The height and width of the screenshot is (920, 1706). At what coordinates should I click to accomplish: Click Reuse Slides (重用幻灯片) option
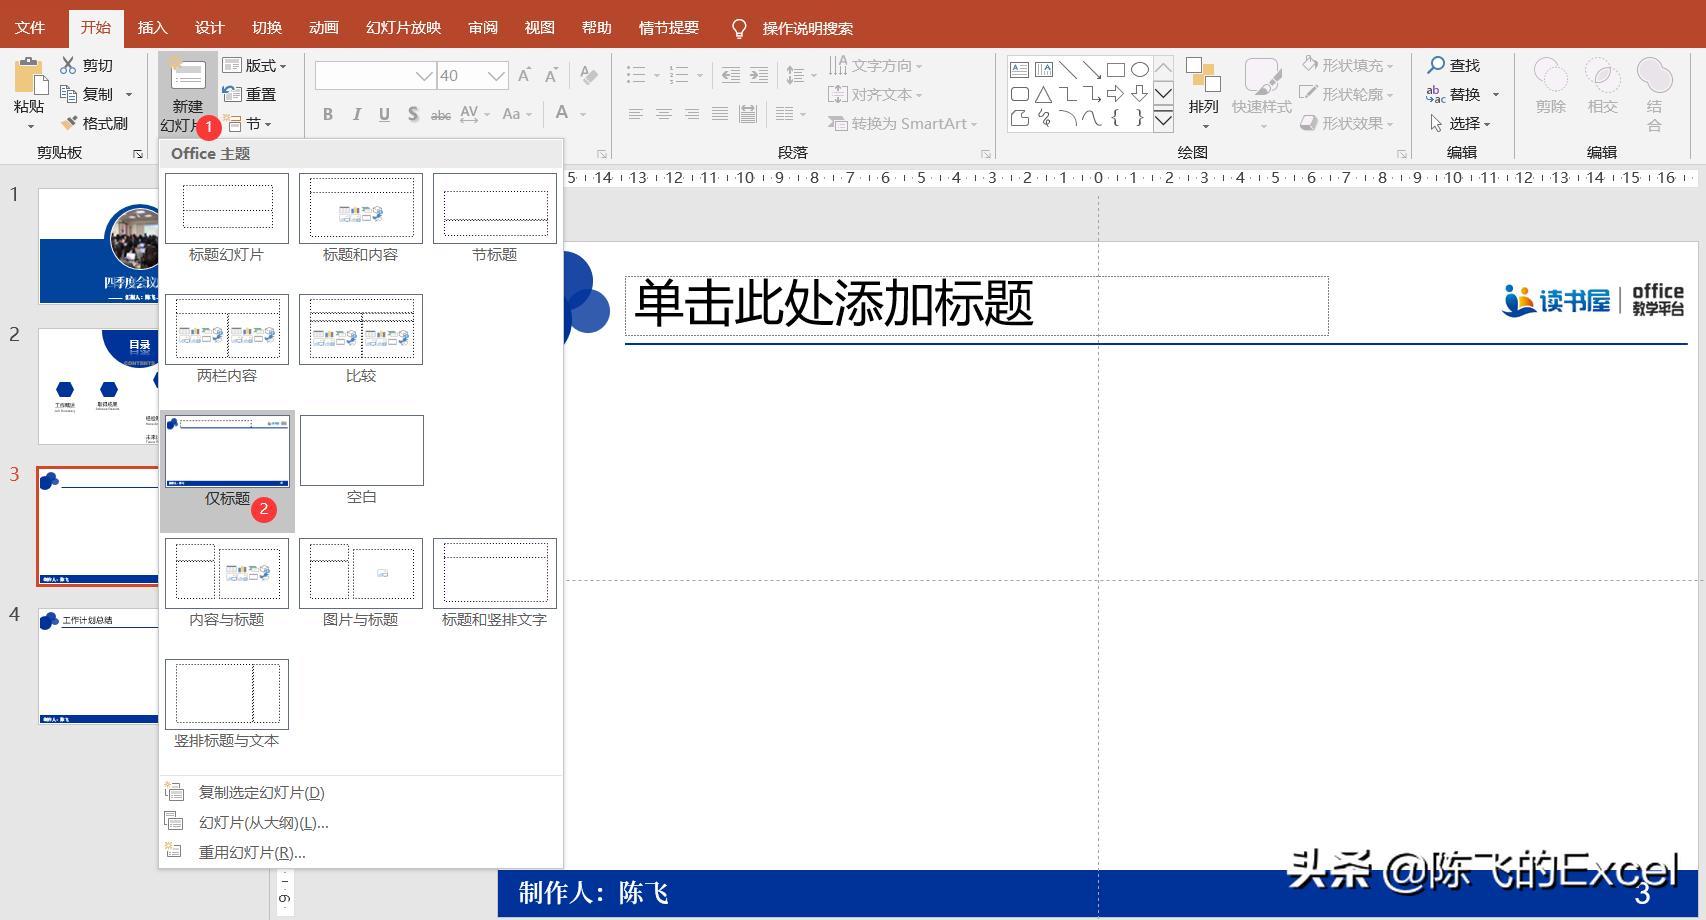251,852
